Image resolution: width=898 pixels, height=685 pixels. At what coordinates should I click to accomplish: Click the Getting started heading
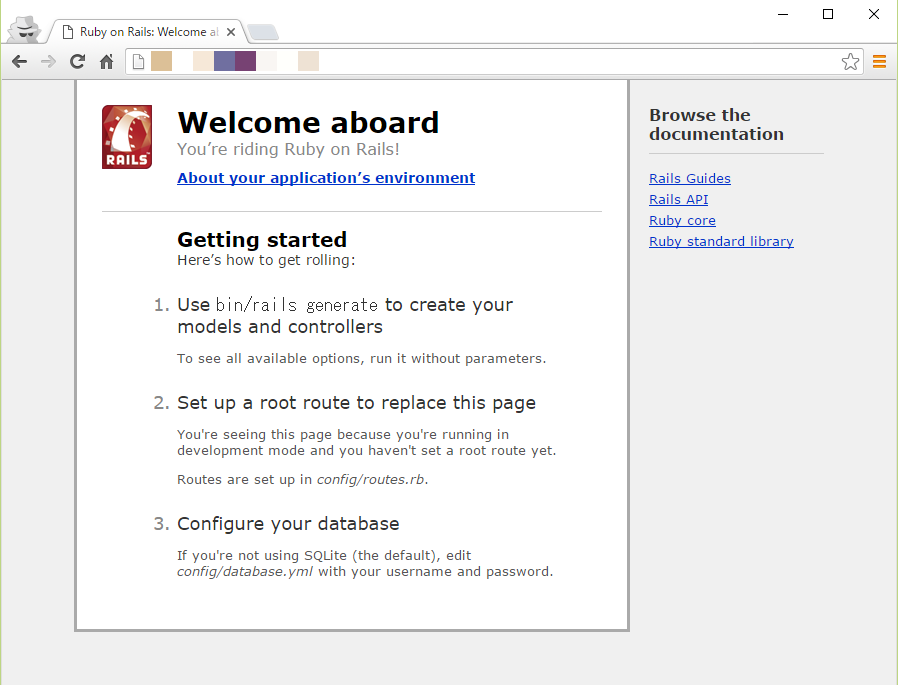coord(262,239)
